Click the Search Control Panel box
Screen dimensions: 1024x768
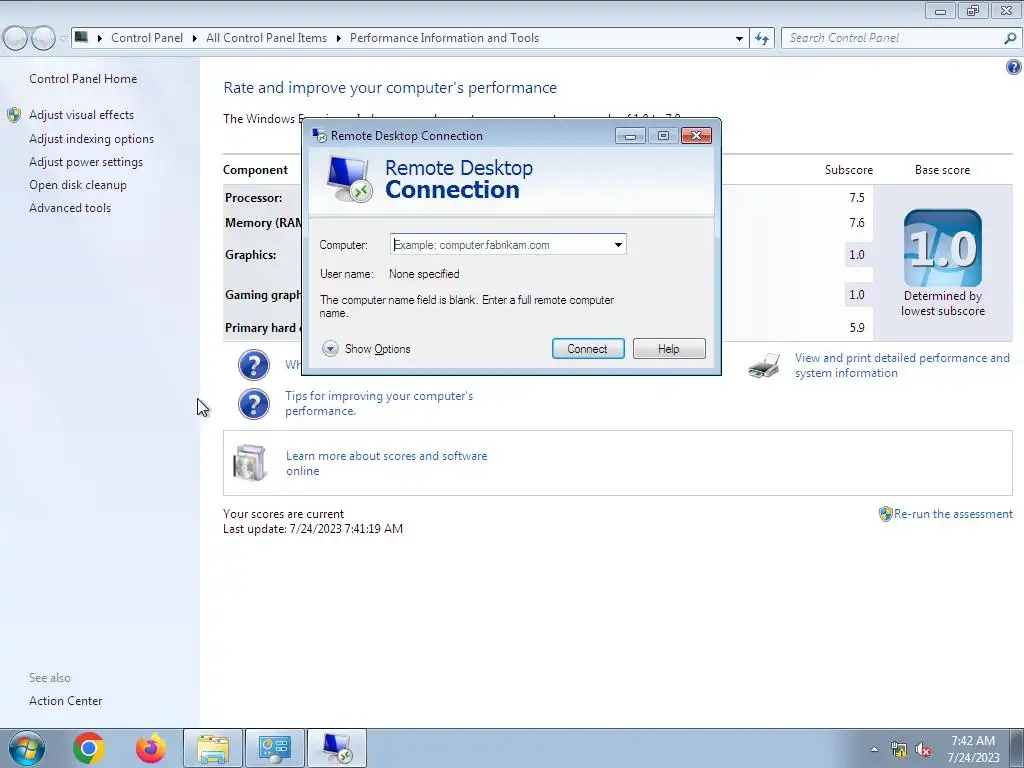click(900, 38)
